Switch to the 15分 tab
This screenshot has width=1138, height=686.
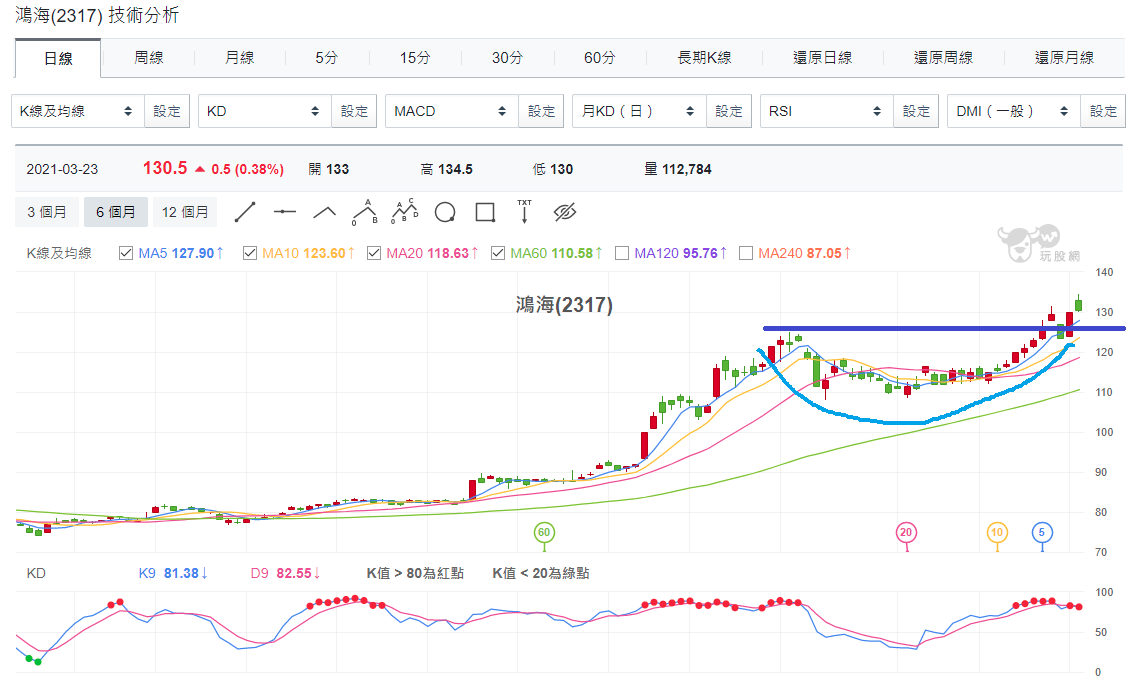pos(415,57)
